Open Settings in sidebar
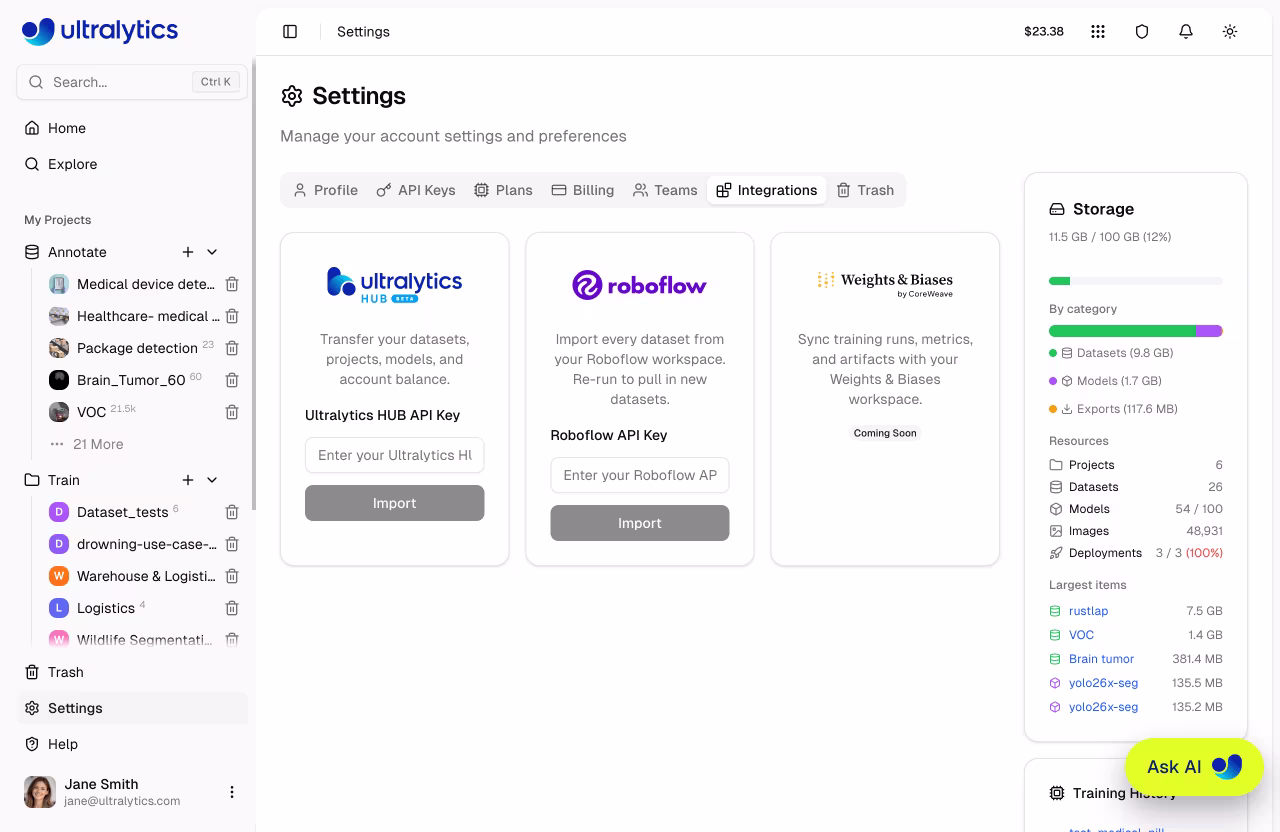The height and width of the screenshot is (832, 1280). (132, 708)
